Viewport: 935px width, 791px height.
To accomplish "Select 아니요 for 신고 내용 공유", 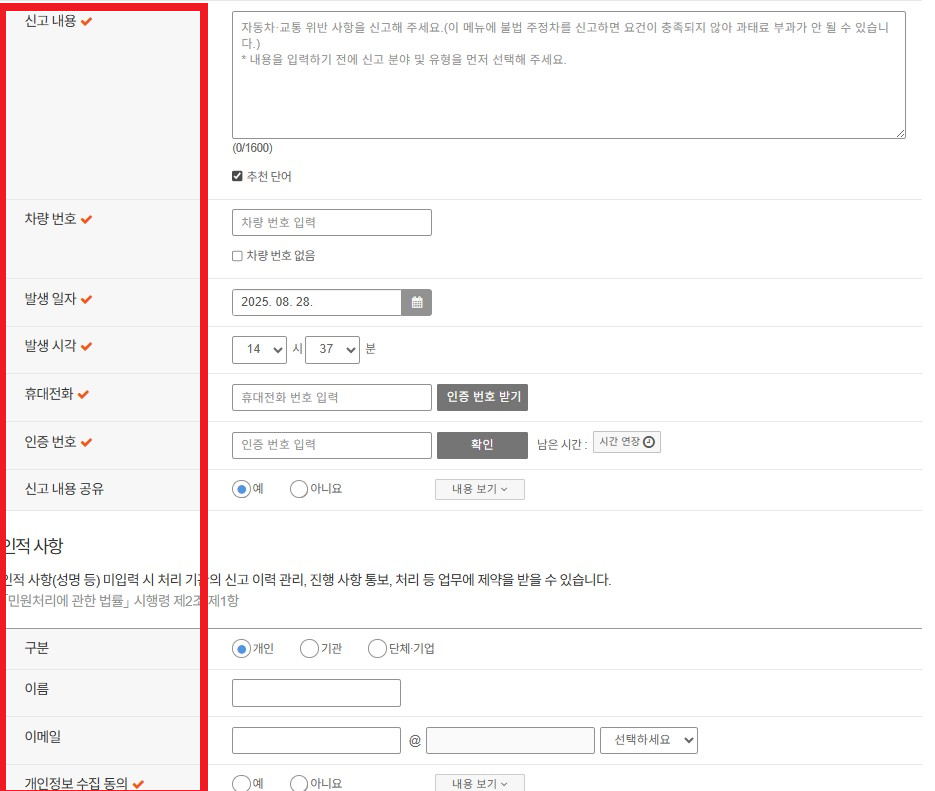I will (x=297, y=489).
